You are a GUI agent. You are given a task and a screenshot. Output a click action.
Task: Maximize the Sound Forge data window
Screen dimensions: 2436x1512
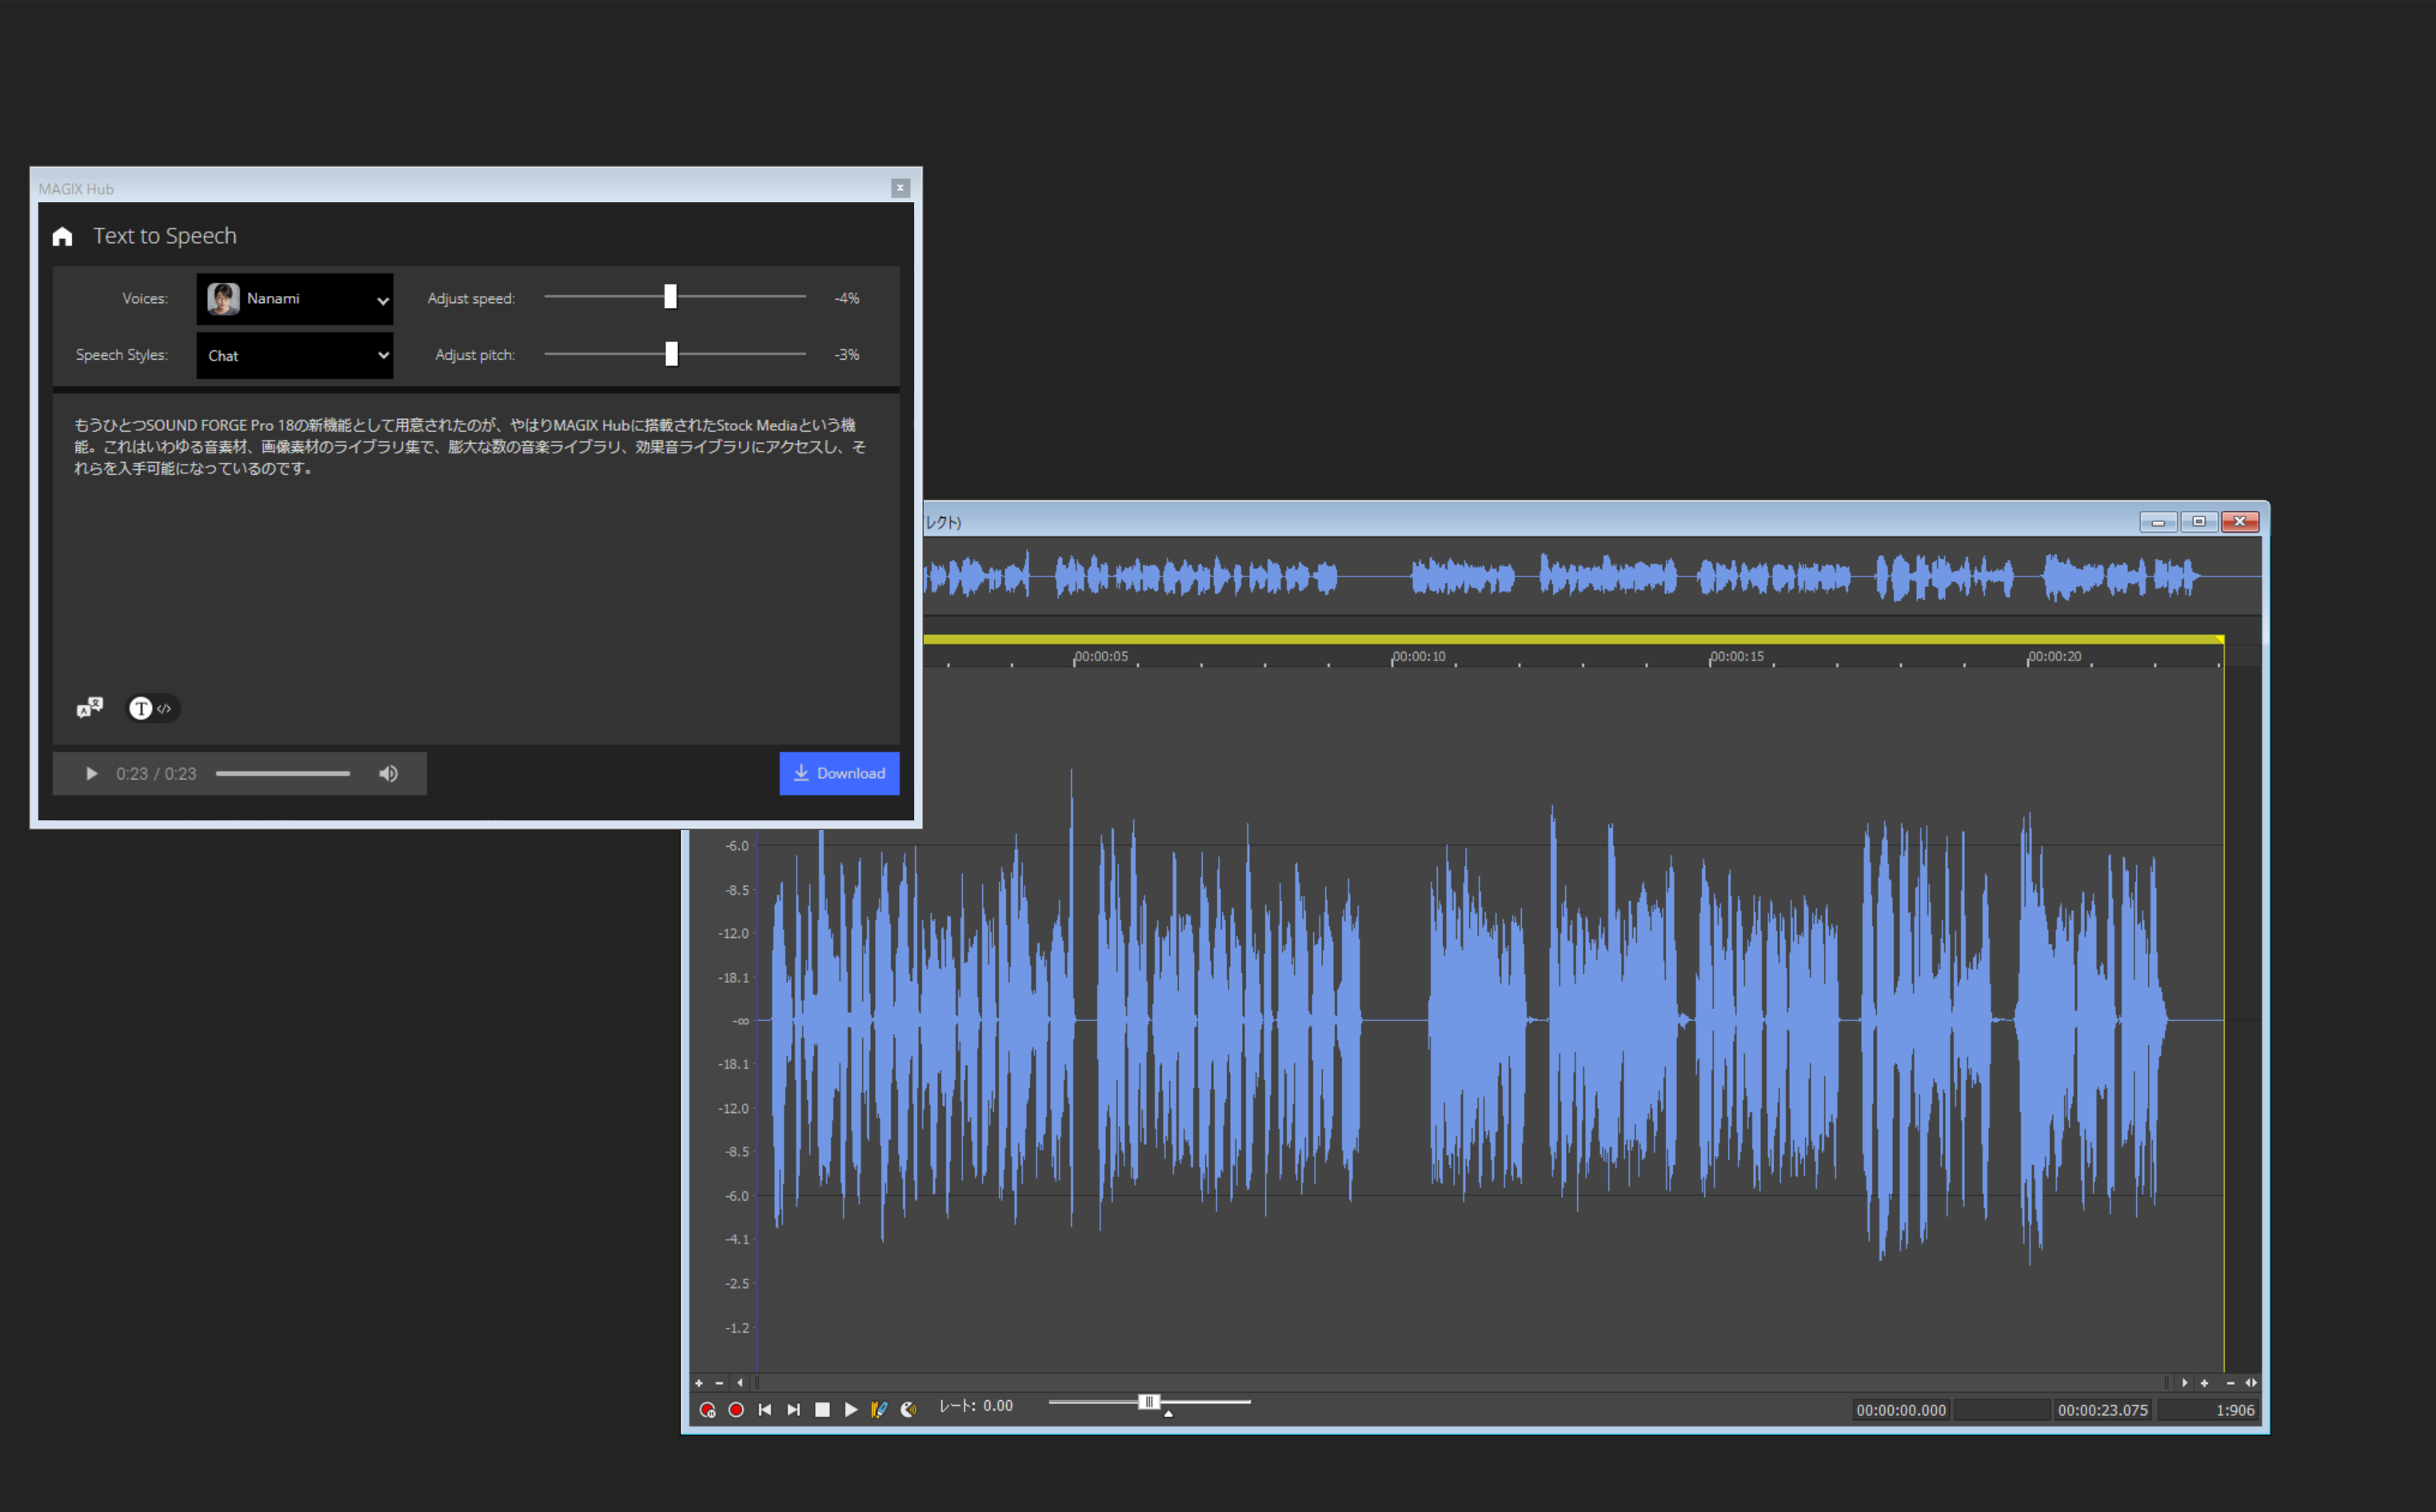2199,522
